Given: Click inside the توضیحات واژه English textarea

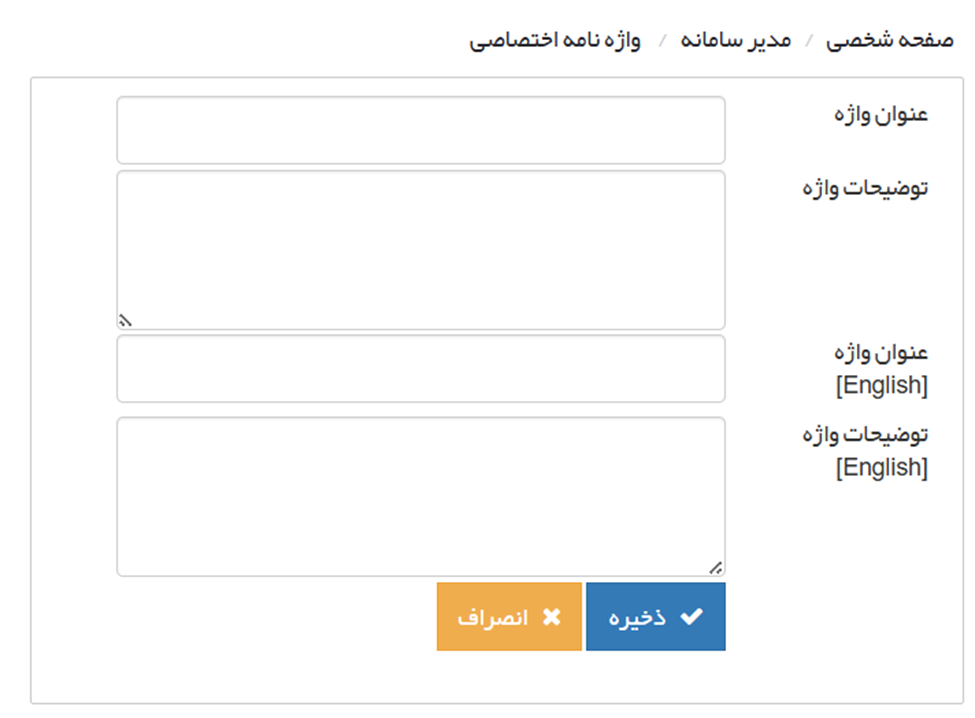Looking at the screenshot, I should pyautogui.click(x=421, y=496).
